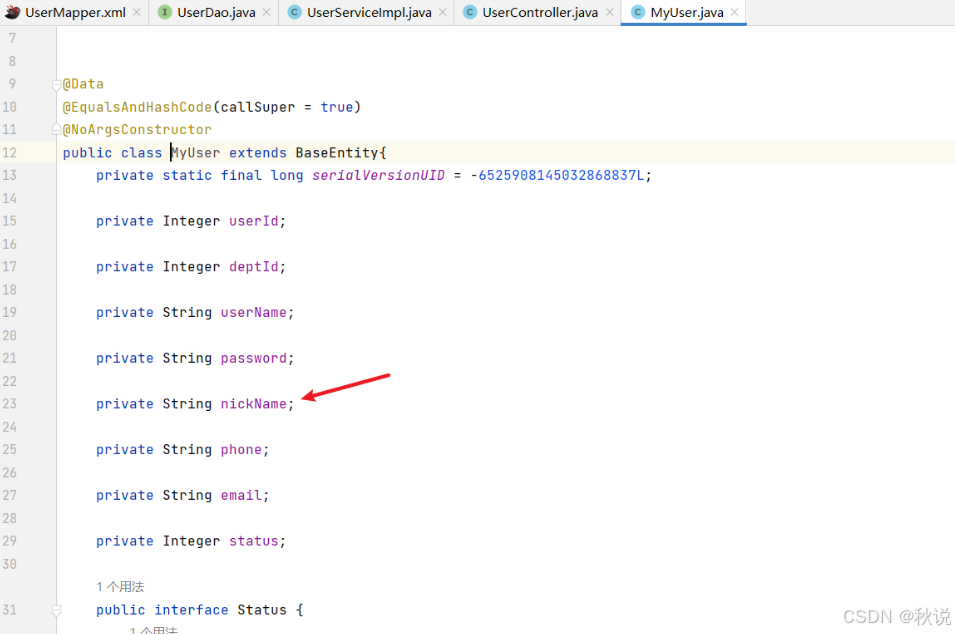Close the MyUser.java tab

[x=735, y=12]
